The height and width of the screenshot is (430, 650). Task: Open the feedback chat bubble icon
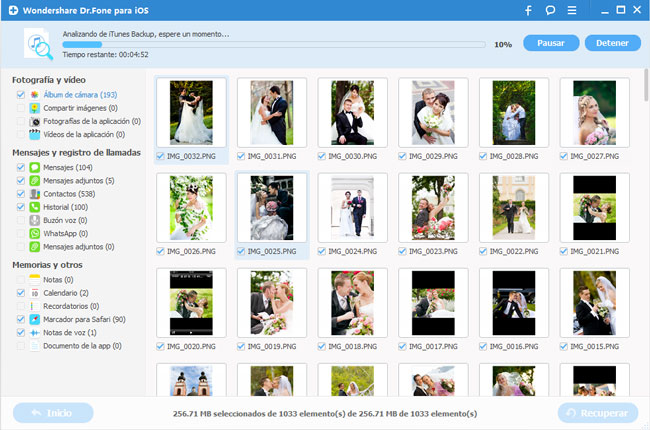[x=550, y=10]
